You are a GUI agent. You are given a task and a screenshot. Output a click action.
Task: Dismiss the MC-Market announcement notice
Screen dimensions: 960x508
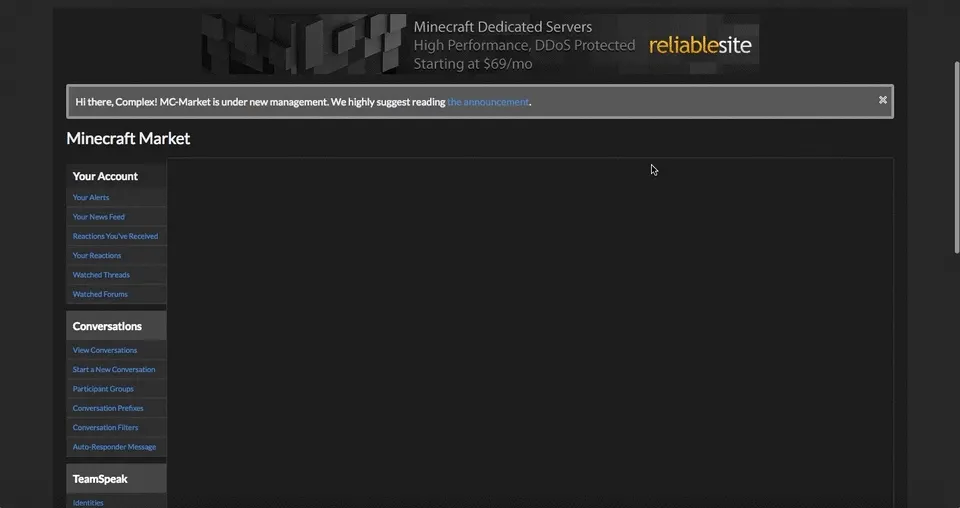[882, 100]
